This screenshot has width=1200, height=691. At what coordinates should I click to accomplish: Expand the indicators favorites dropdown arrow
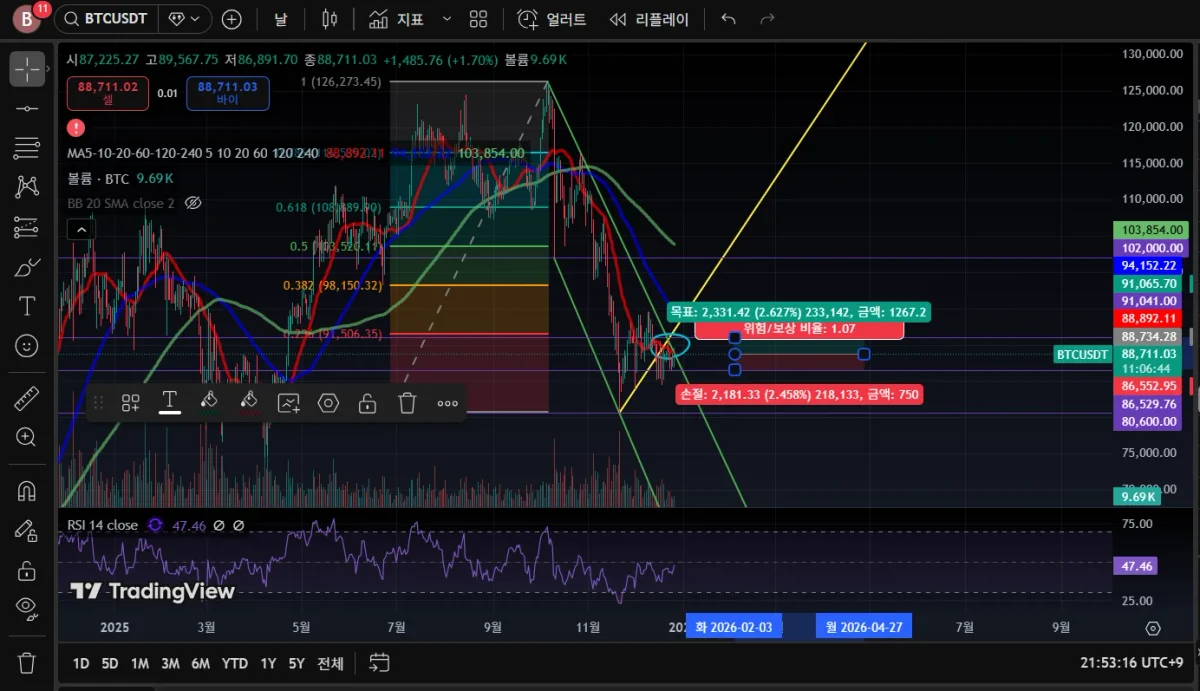pos(446,19)
